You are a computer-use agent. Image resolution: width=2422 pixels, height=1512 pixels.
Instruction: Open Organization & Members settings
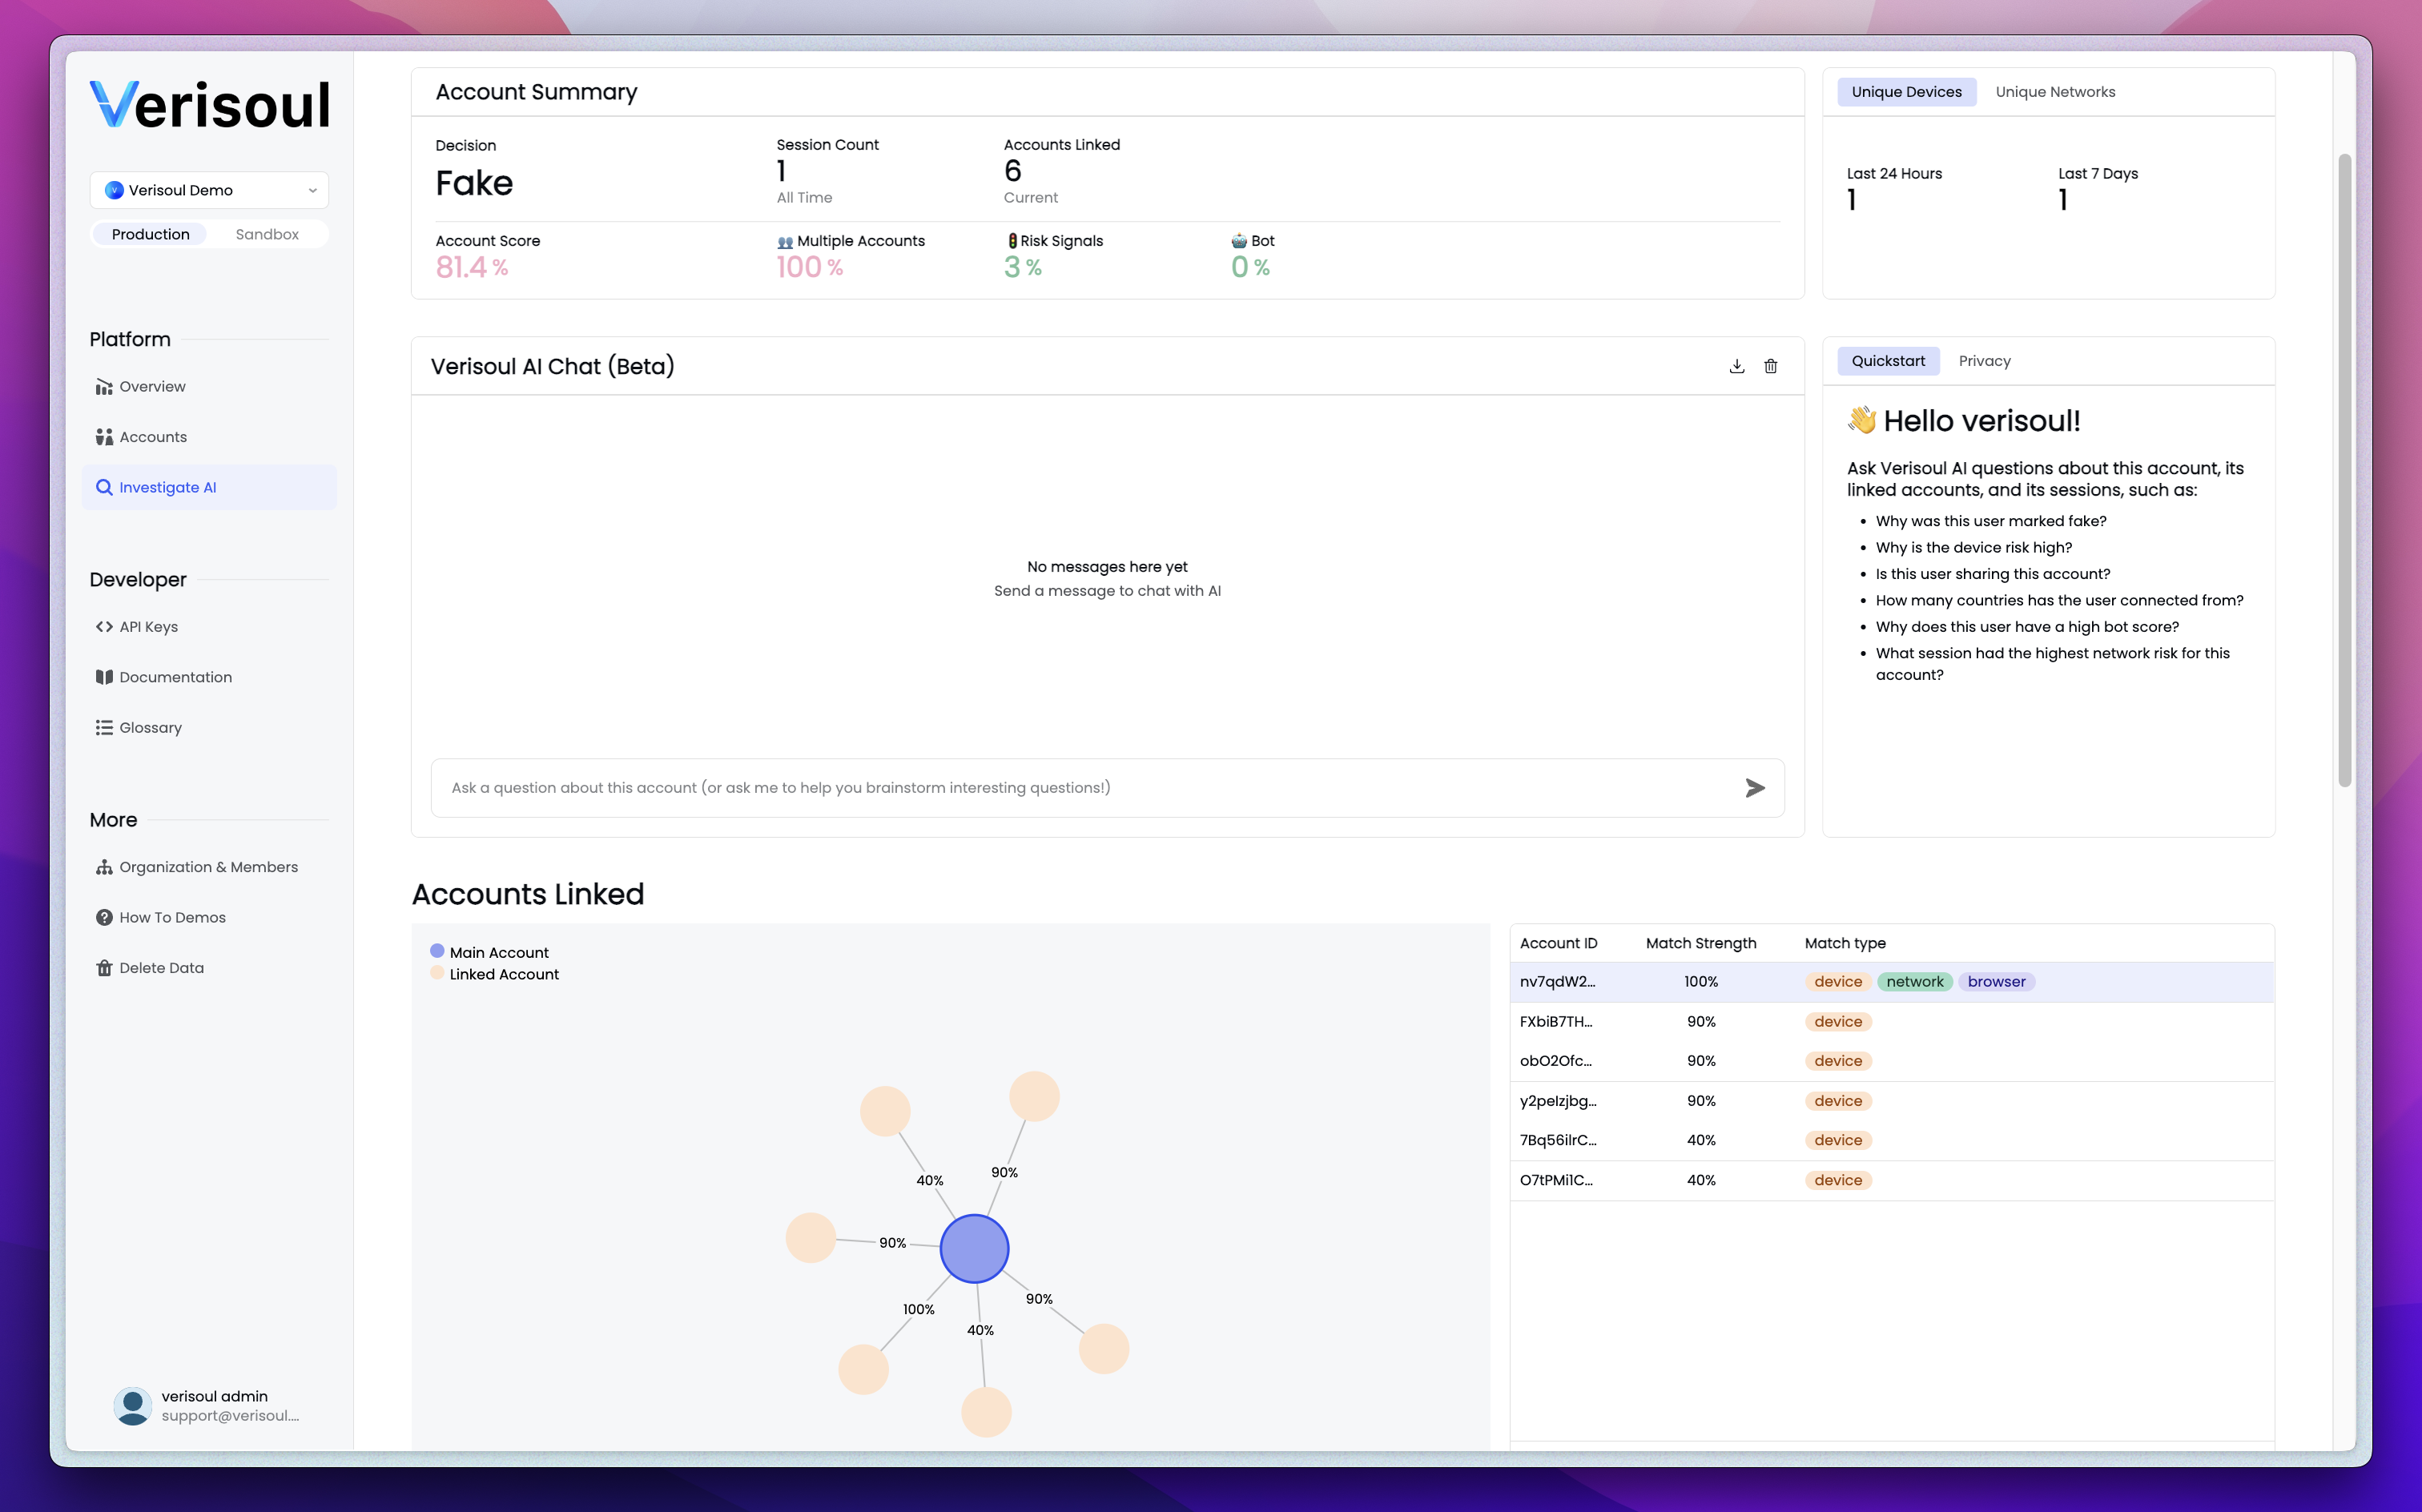point(208,867)
